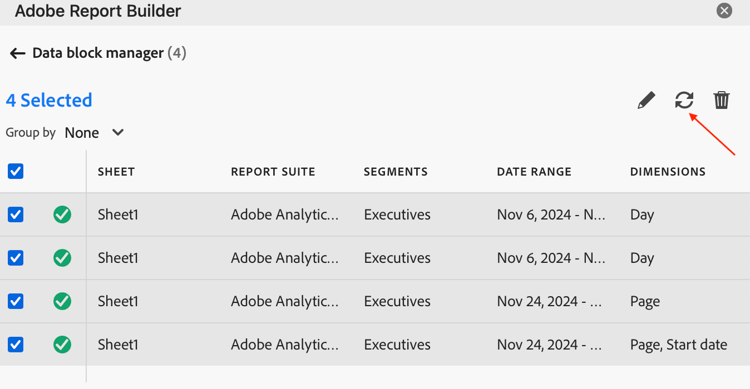Click the DIMENSIONS column header
Image resolution: width=750 pixels, height=389 pixels.
tap(668, 172)
